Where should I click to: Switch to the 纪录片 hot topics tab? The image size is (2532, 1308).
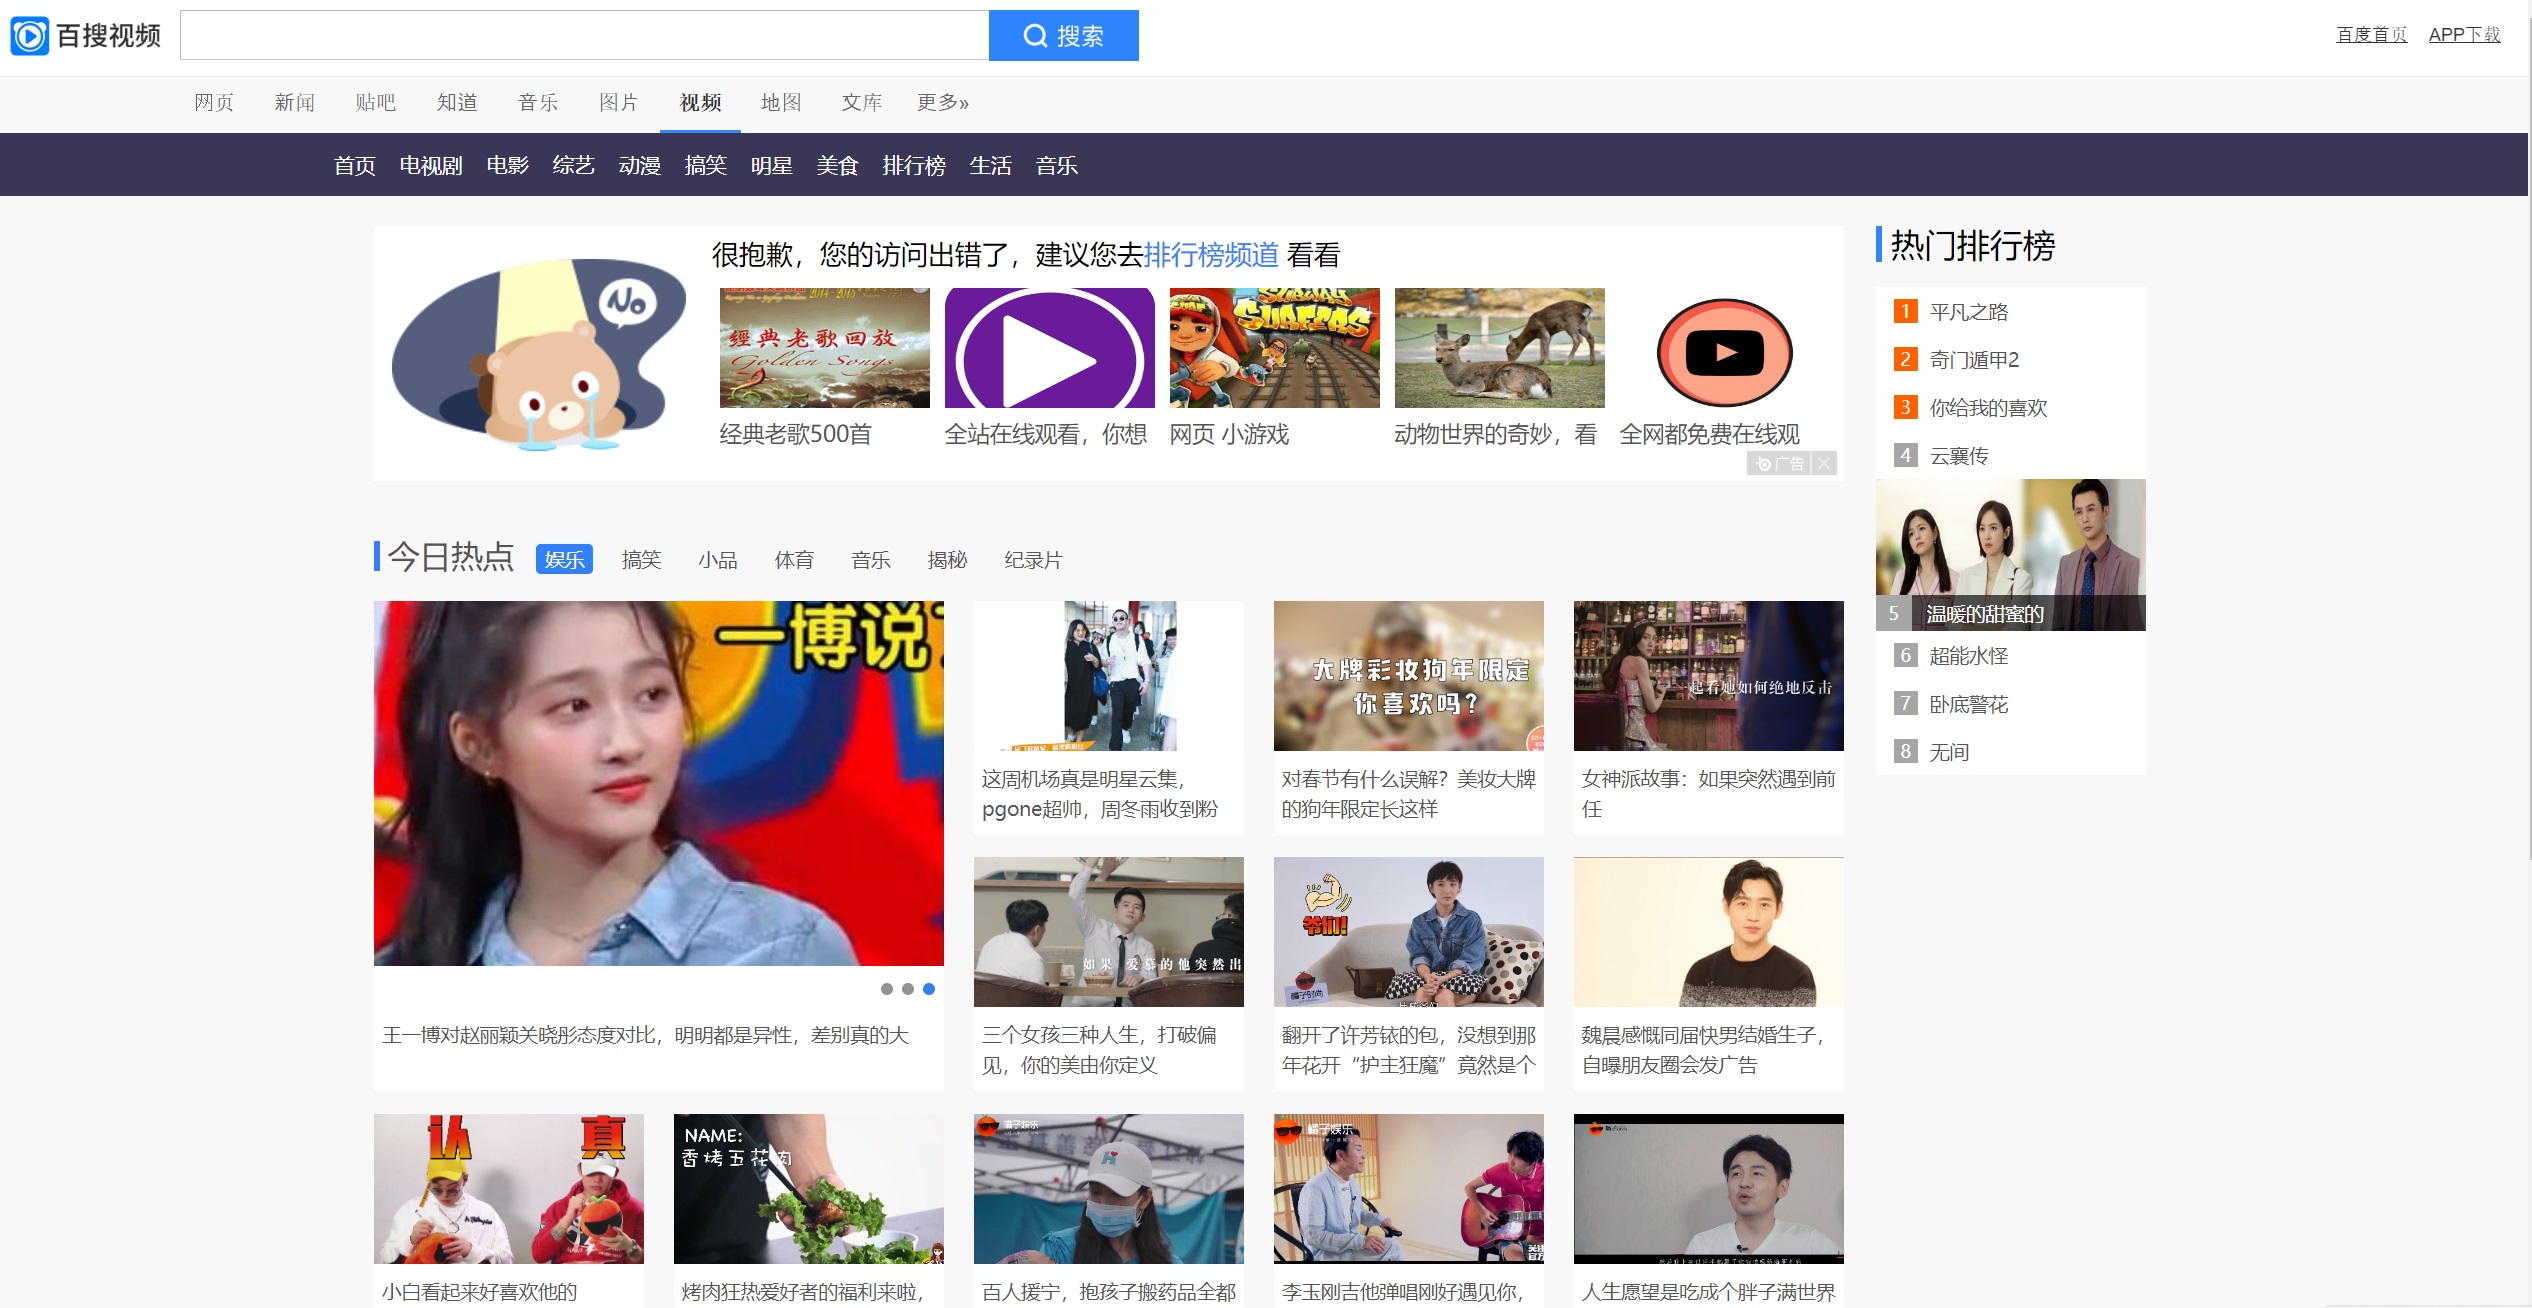point(1033,560)
